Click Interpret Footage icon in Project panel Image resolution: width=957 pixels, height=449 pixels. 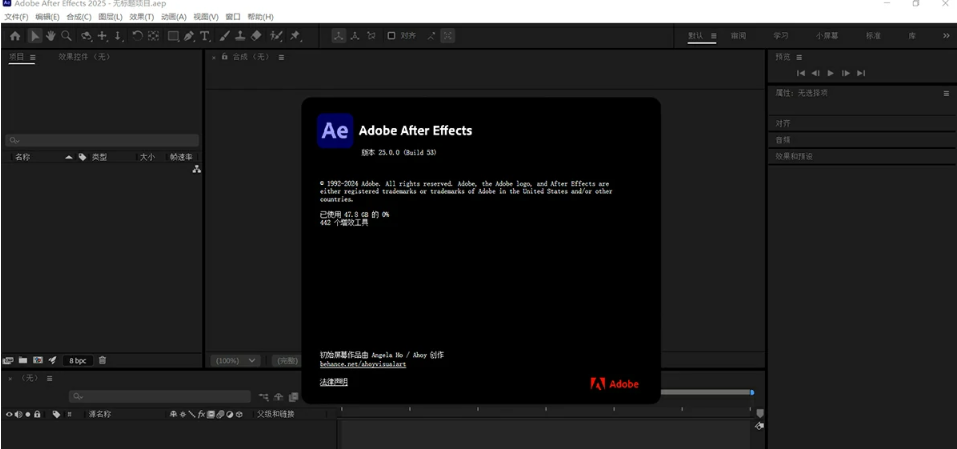8,361
